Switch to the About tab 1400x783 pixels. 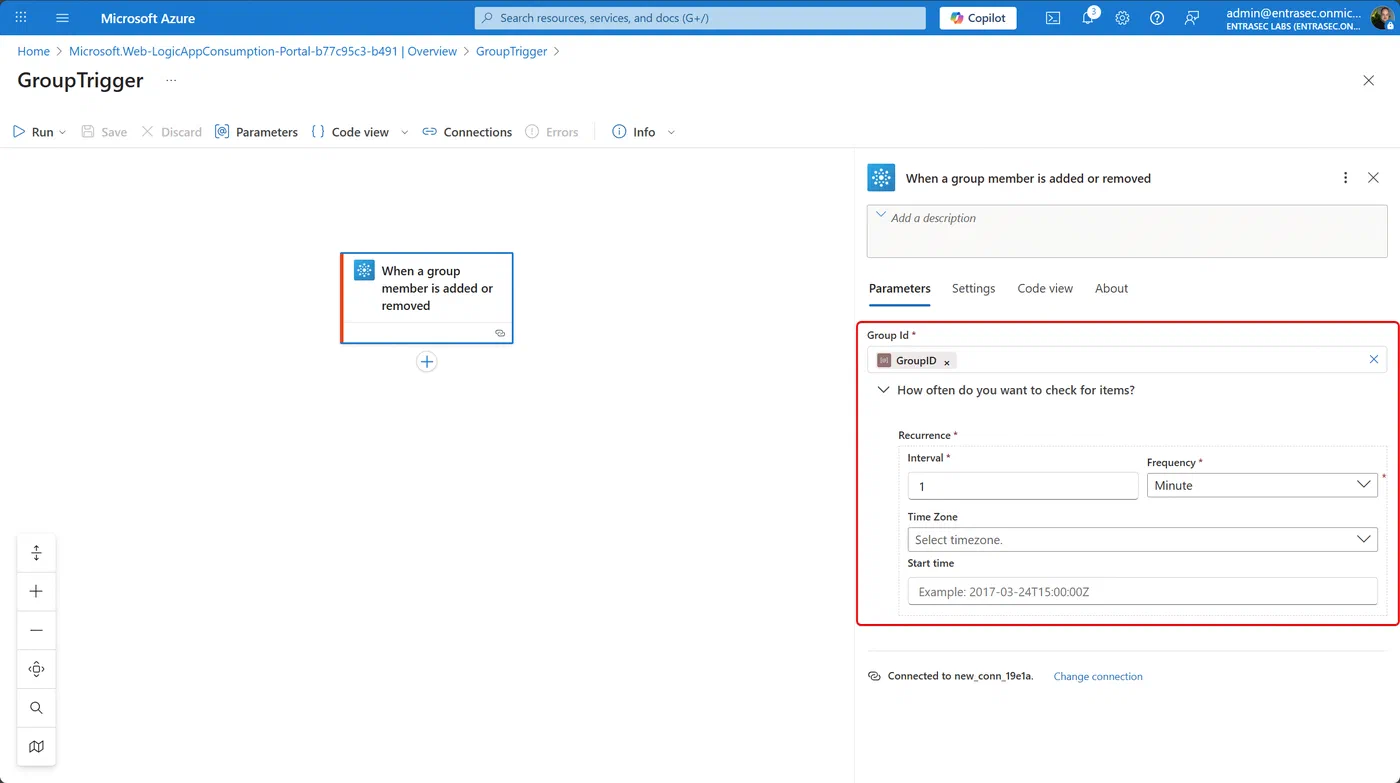click(1111, 288)
